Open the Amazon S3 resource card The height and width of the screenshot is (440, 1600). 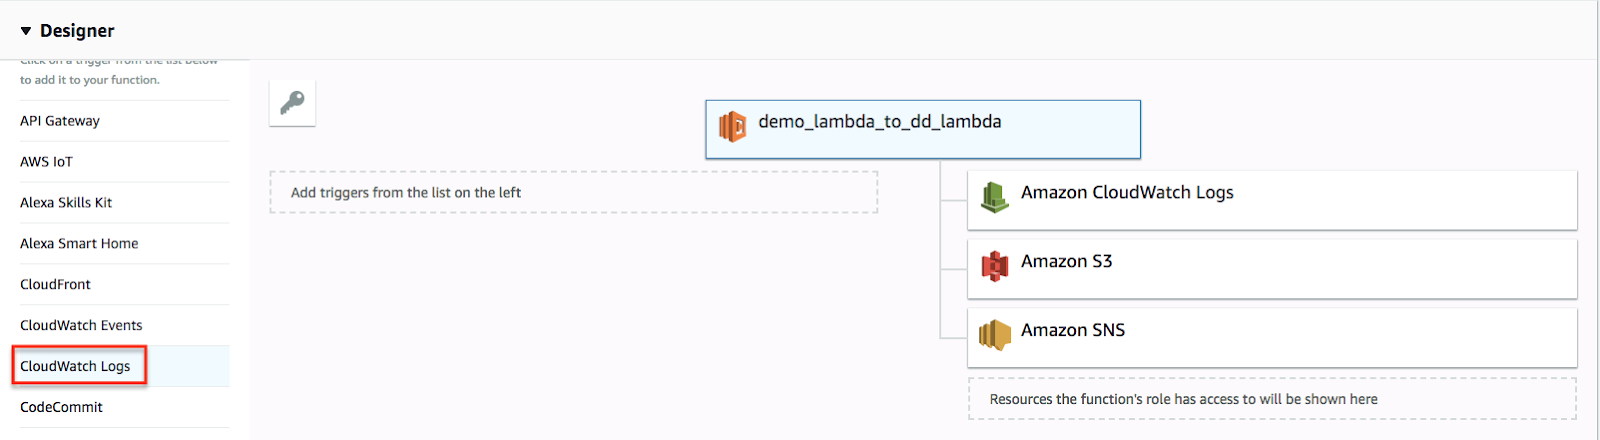(x=1271, y=268)
